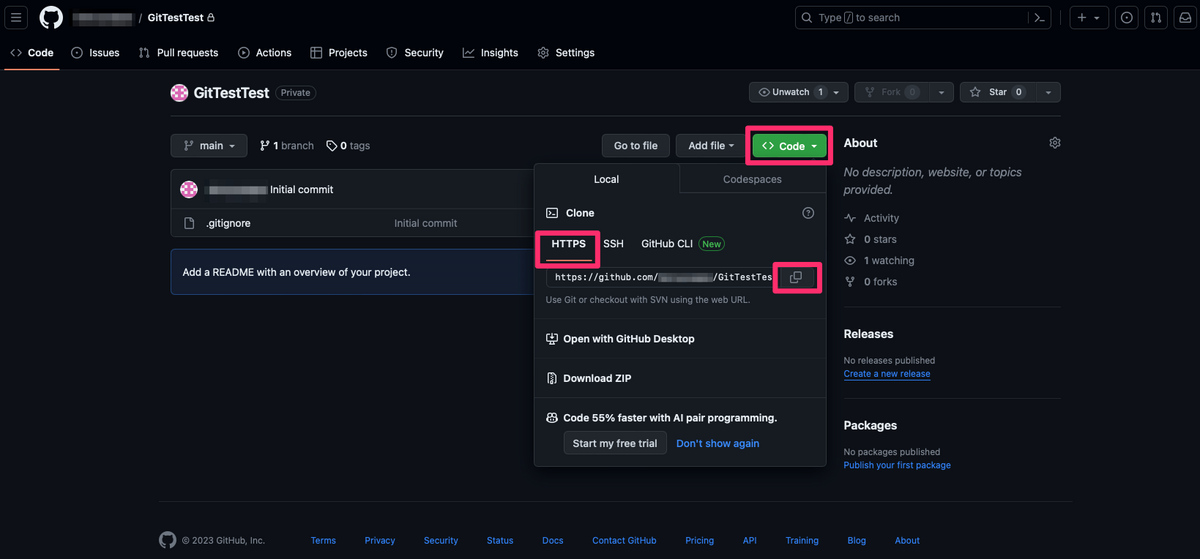Screen dimensions: 1200x559
Task: Open the Blog footer link
Action: pyautogui.click(x=857, y=540)
